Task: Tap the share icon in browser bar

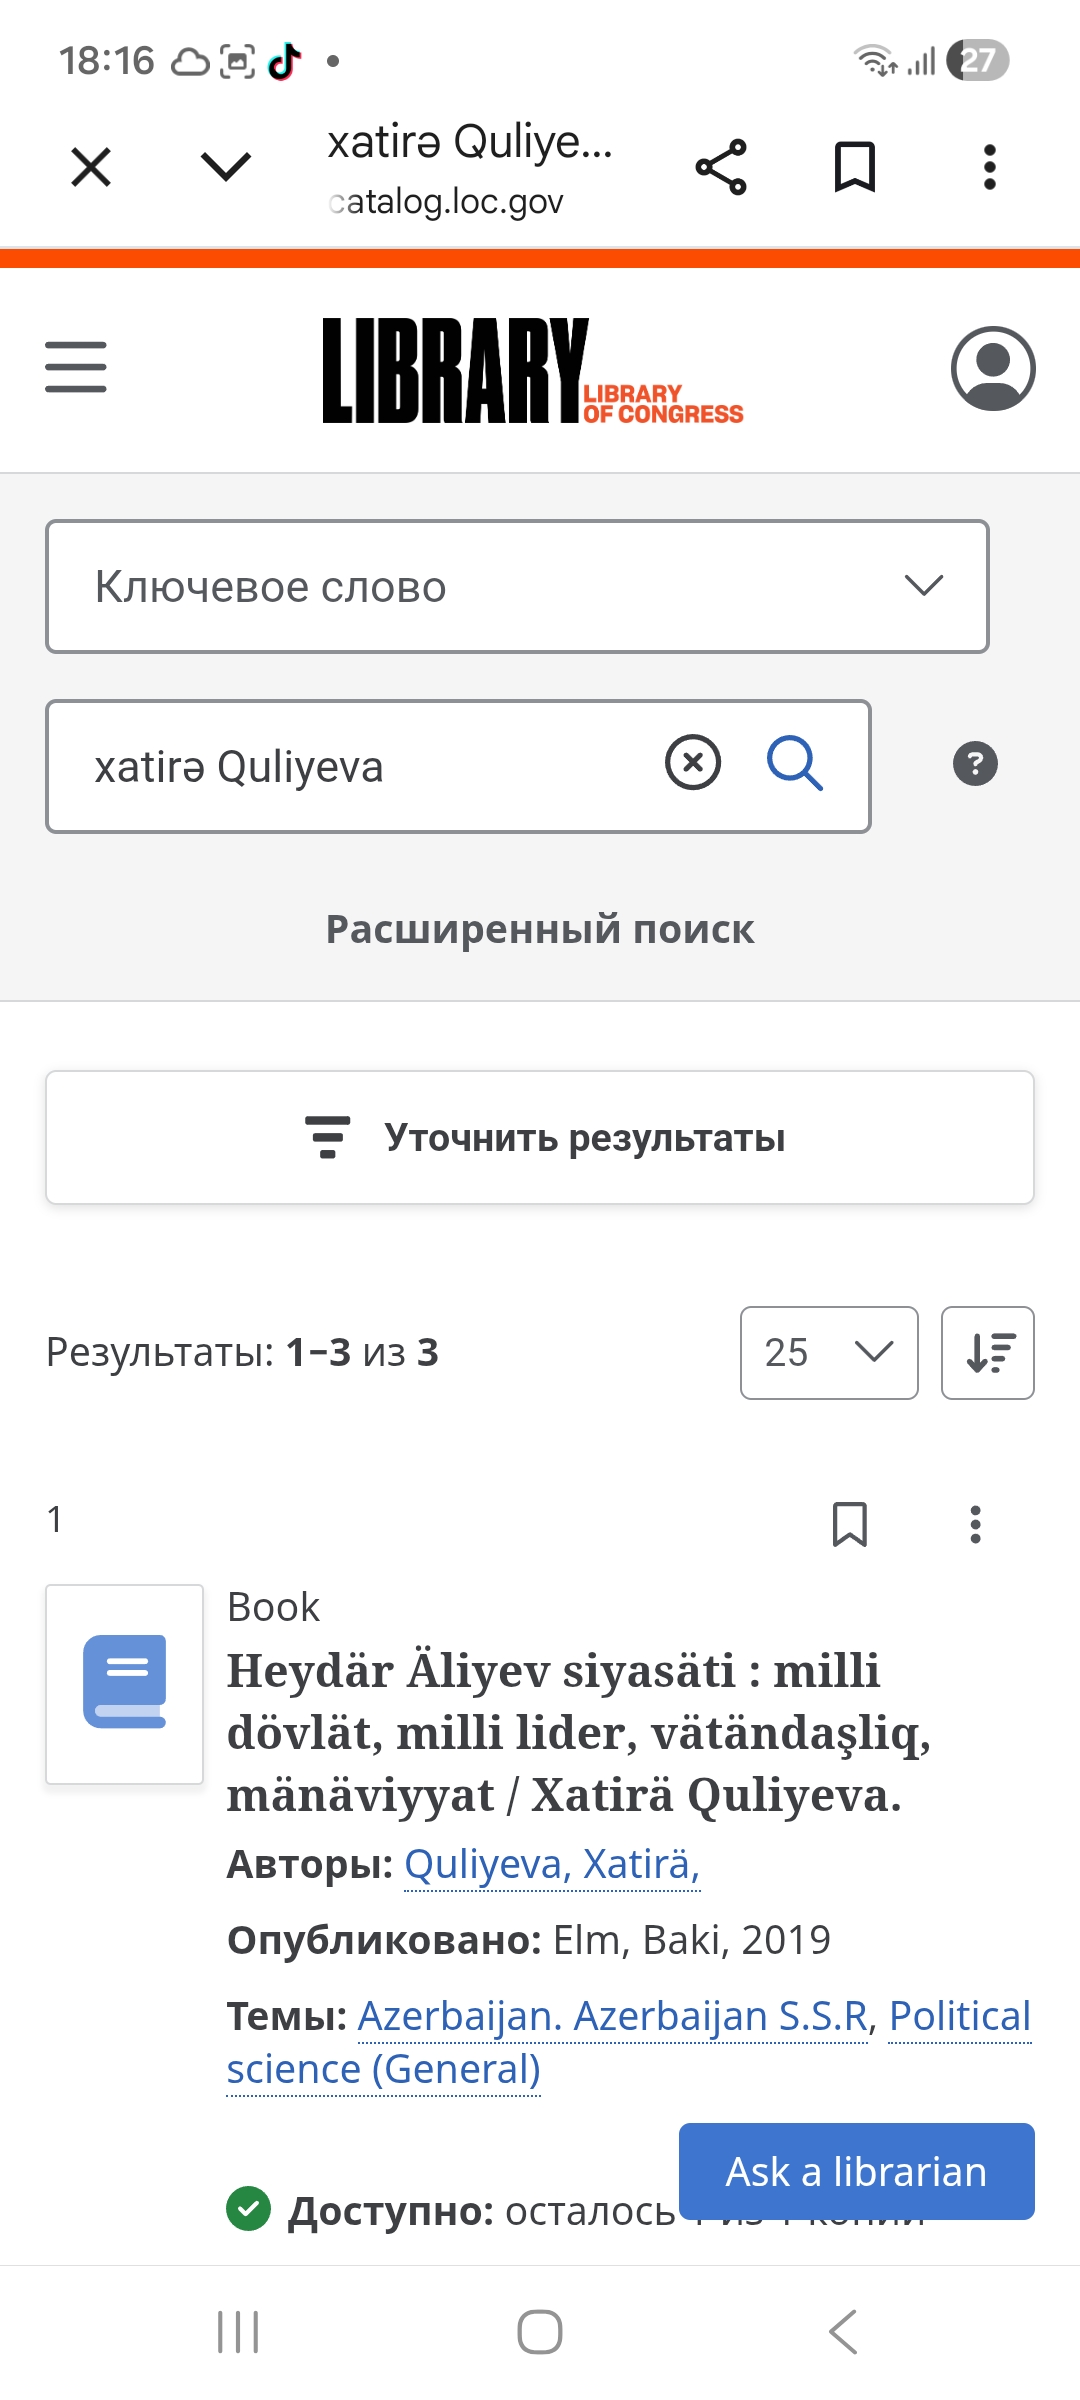Action: pyautogui.click(x=721, y=167)
